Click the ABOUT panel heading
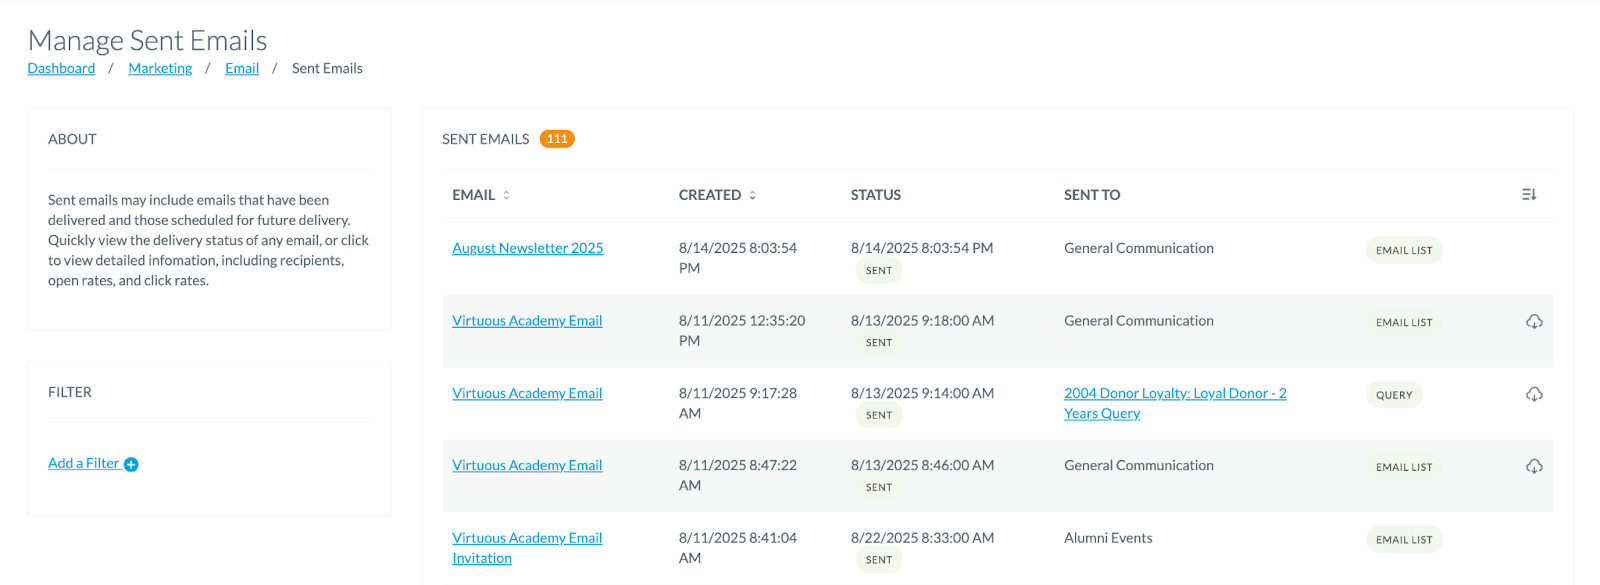Screen dimensions: 1600x585 (x=72, y=139)
